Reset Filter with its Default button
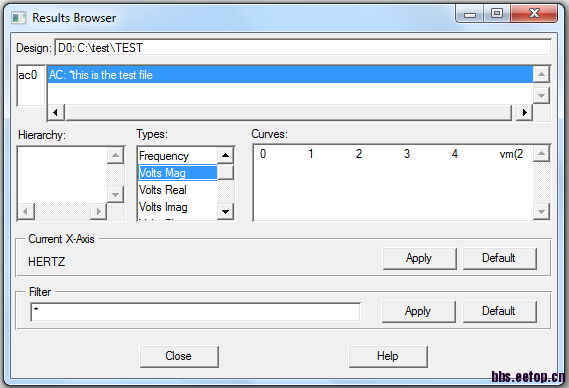Viewport: 569px width, 388px height. point(499,311)
